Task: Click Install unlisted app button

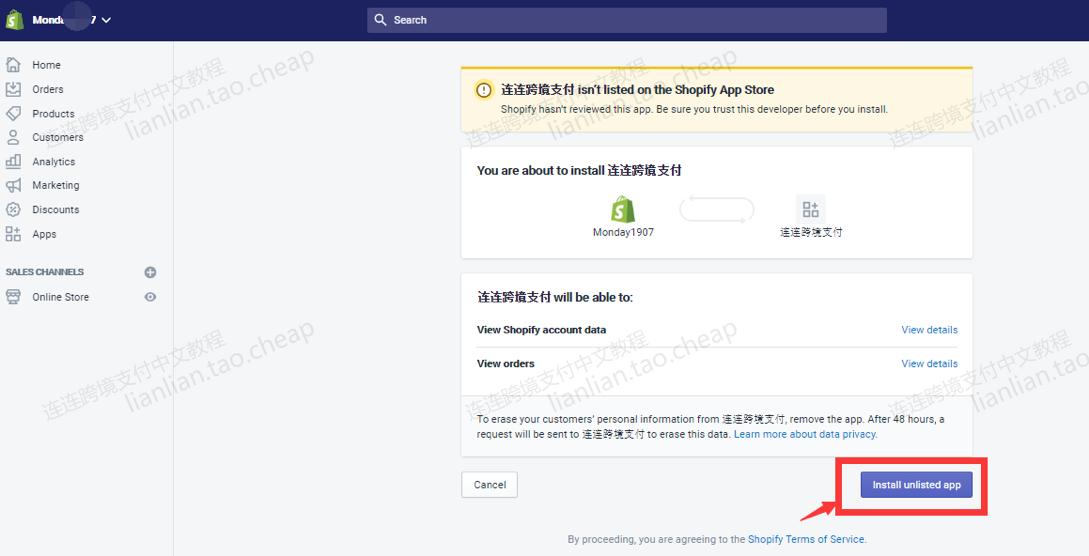Action: (x=916, y=485)
